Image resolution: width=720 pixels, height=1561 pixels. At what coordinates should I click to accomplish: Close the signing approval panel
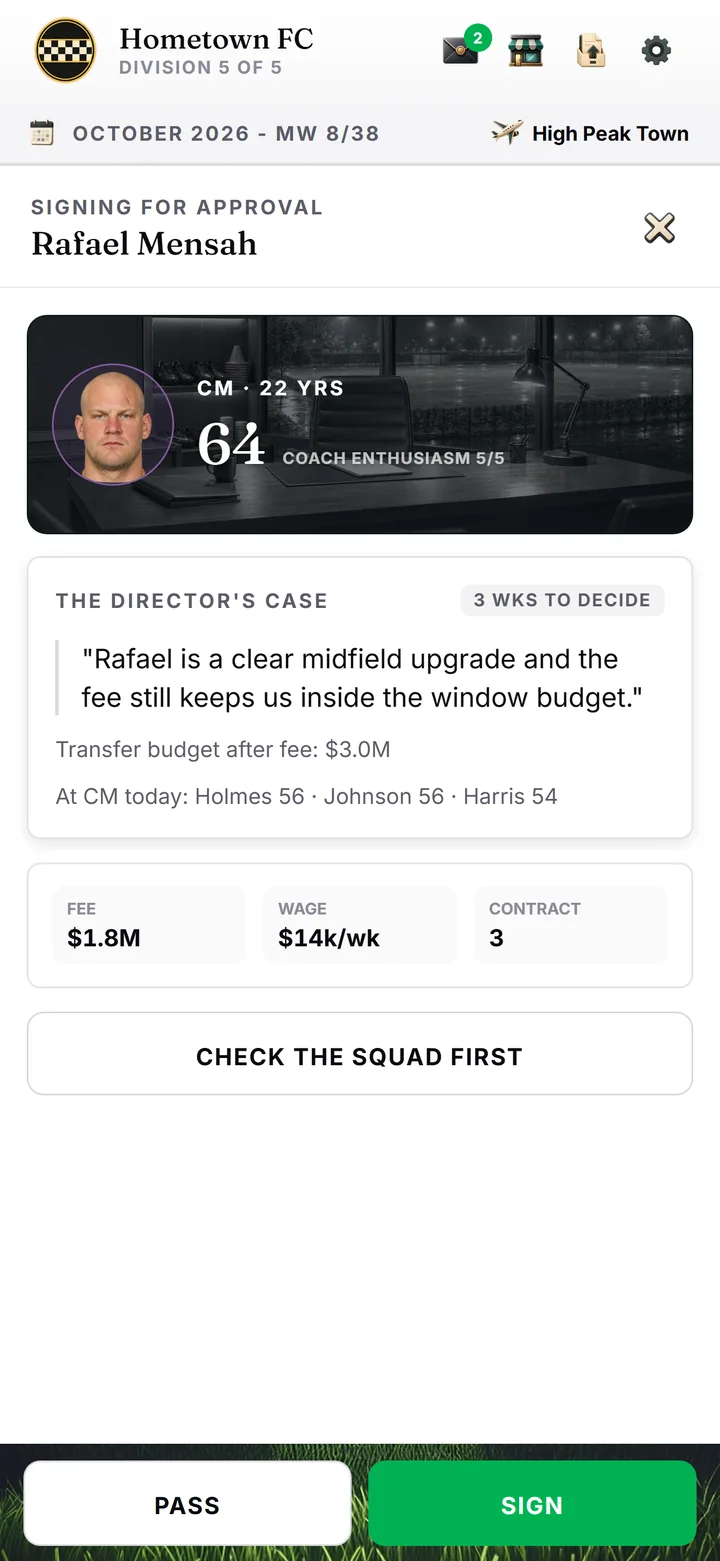(659, 228)
